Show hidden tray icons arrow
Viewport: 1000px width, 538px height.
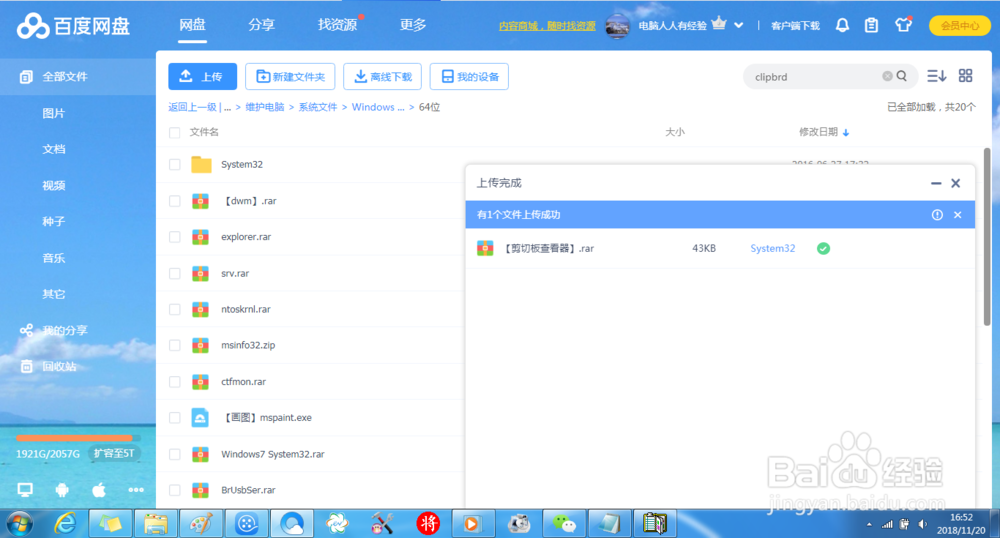pyautogui.click(x=869, y=525)
